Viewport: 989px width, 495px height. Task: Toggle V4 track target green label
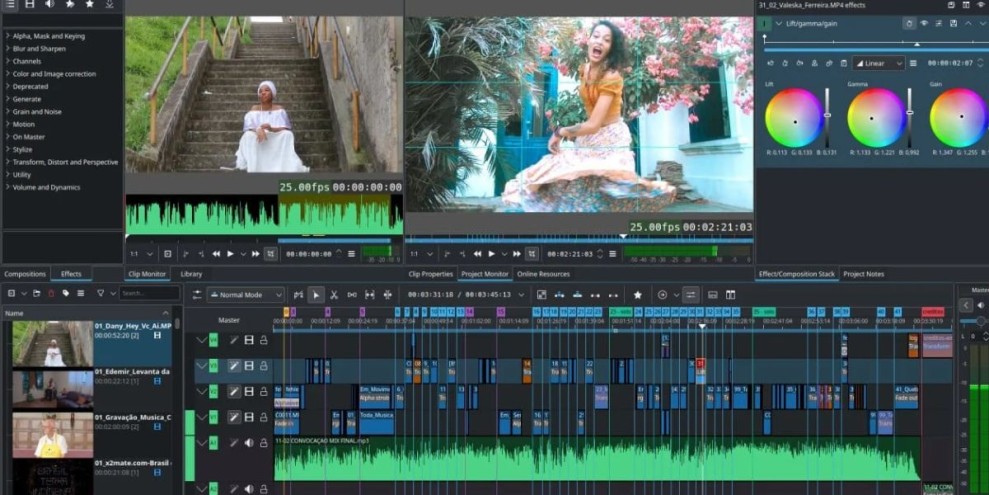213,341
